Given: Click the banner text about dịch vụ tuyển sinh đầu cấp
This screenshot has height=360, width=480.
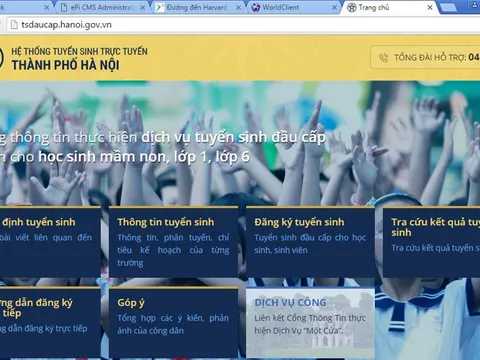Looking at the screenshot, I should click(233, 137).
